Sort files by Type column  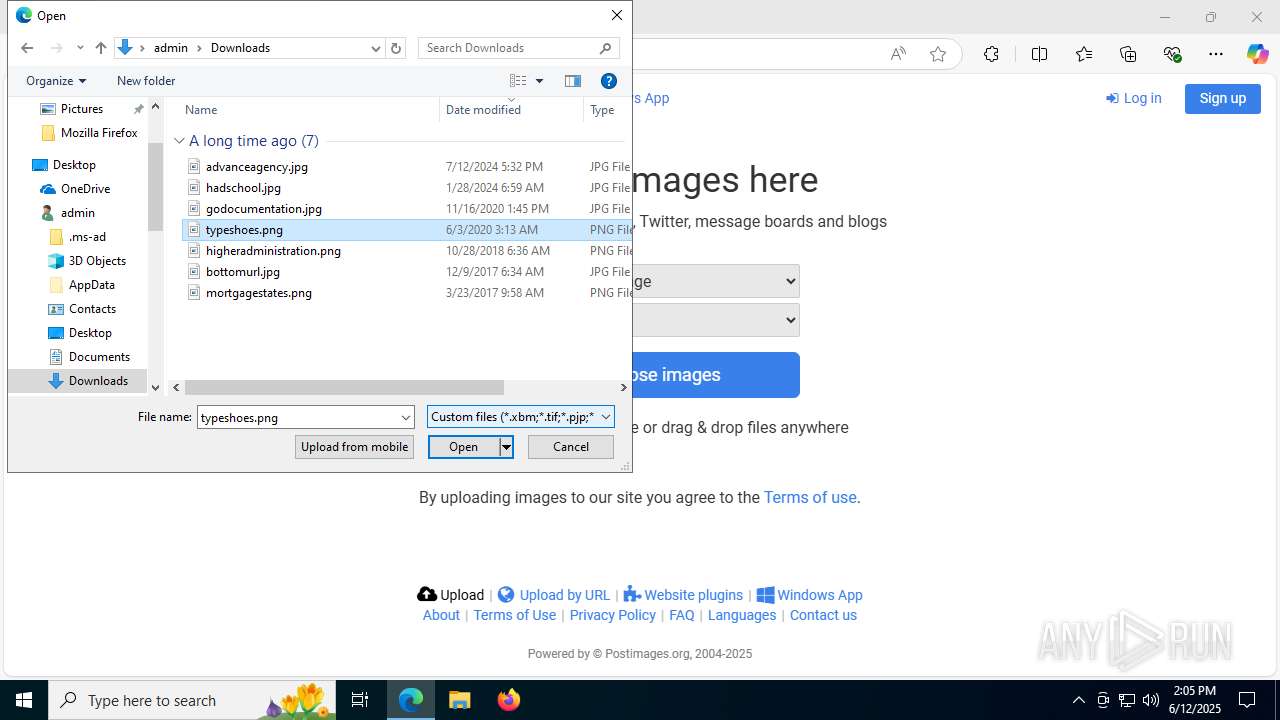[x=602, y=110]
